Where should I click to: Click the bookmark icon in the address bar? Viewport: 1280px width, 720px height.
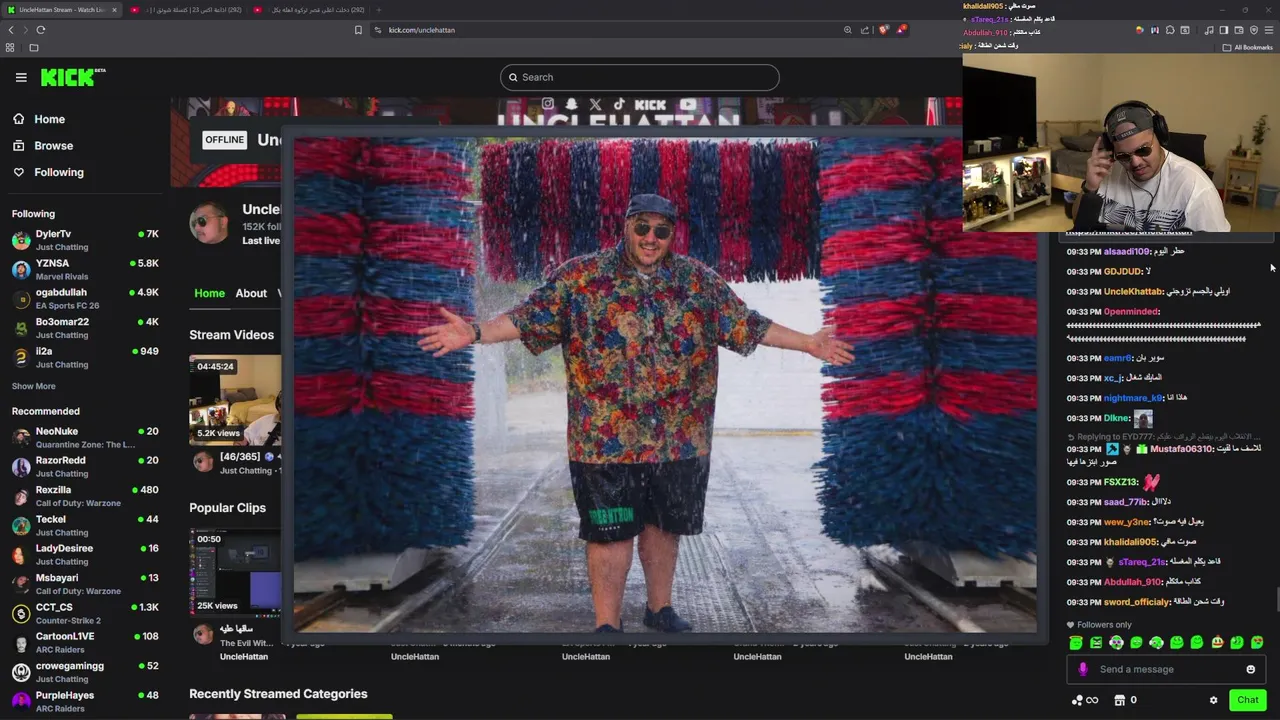[x=358, y=30]
